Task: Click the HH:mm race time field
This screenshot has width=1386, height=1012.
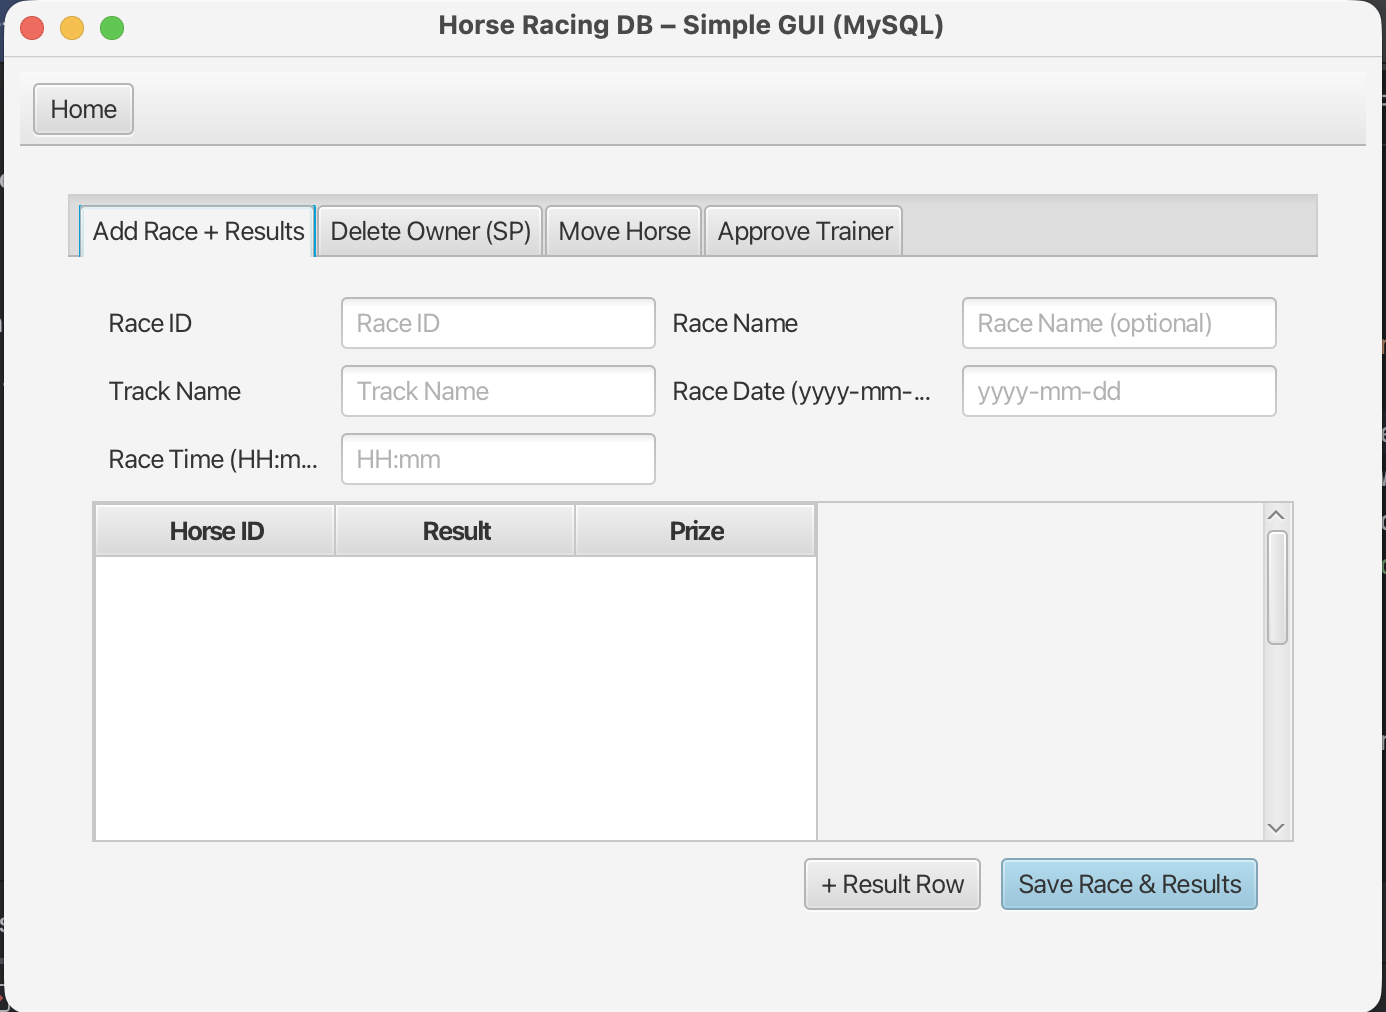Action: (497, 459)
